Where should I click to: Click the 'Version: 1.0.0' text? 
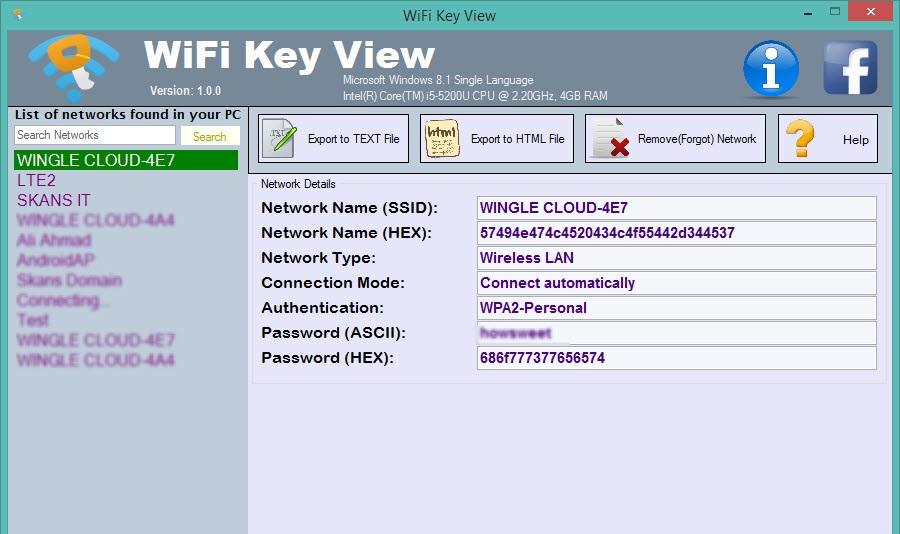185,91
